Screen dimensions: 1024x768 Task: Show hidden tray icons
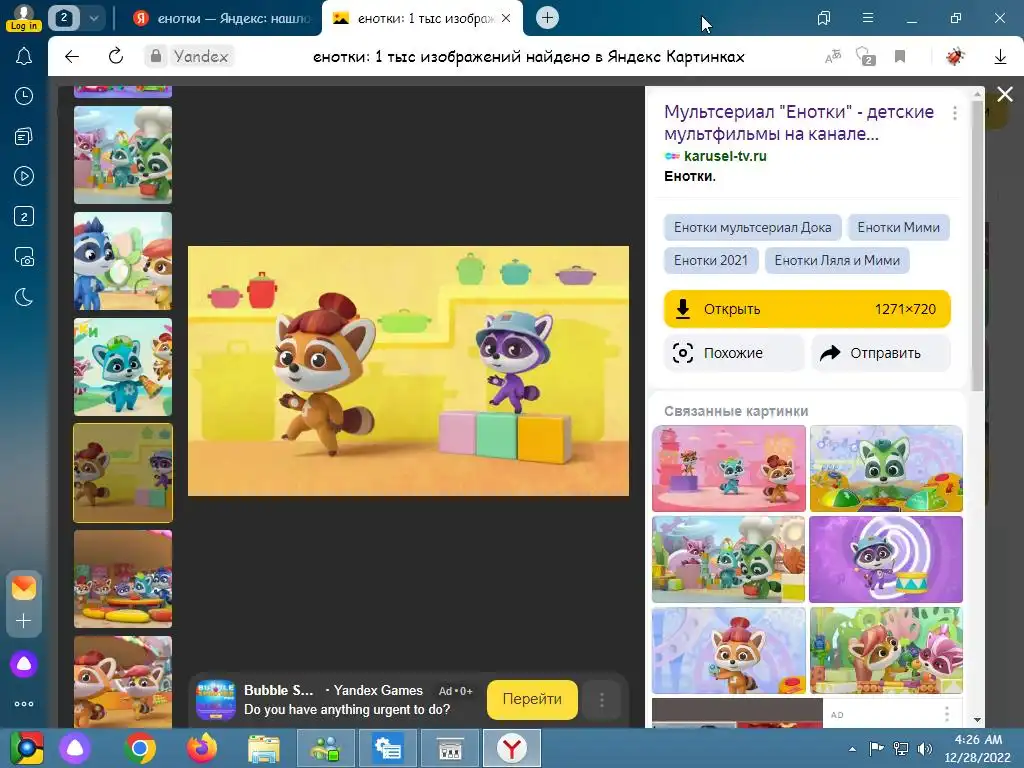click(852, 748)
